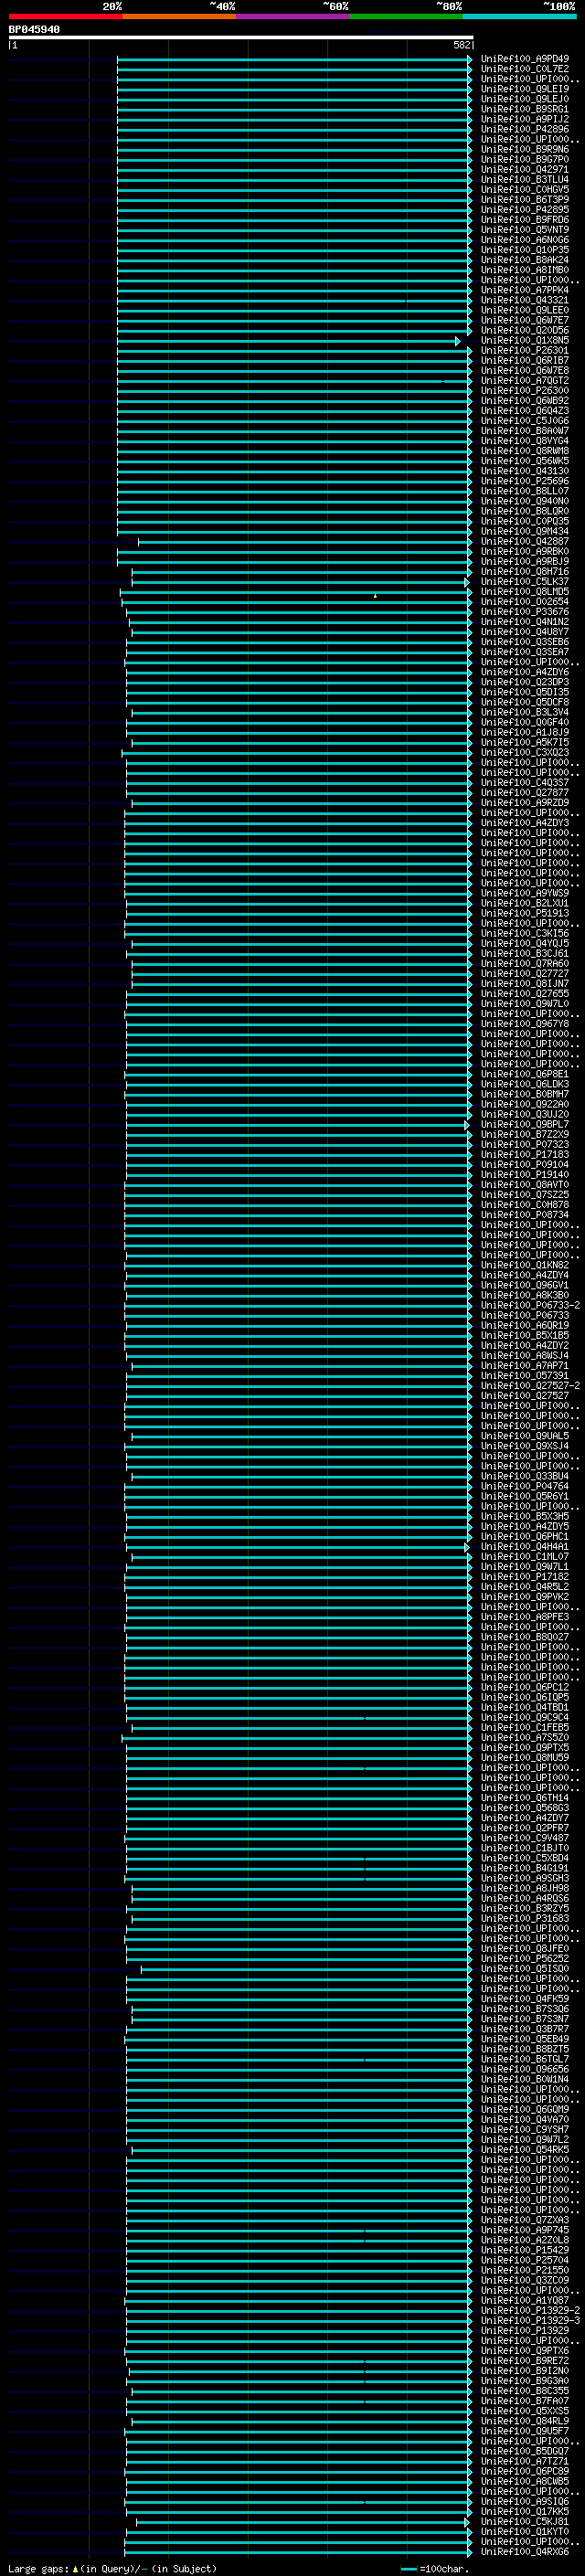Select the UniRef100_B9SRG1 label
This screenshot has width=585, height=2576.
pos(524,109)
